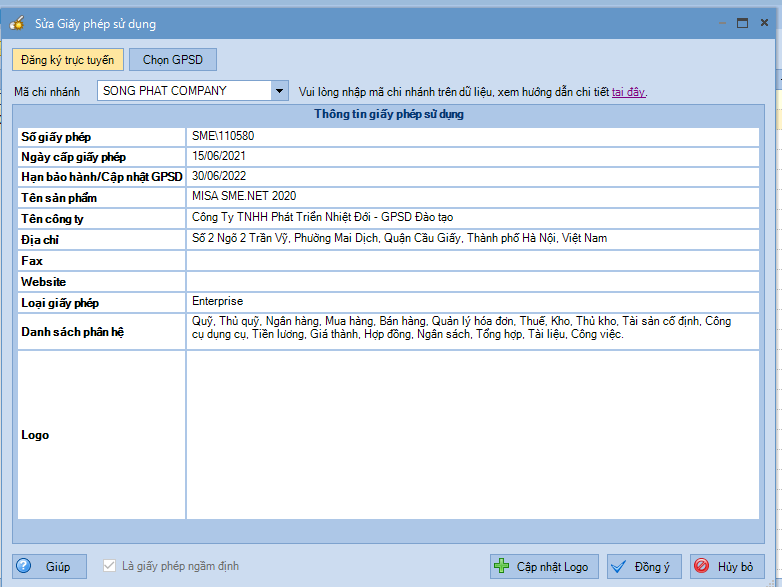The height and width of the screenshot is (587, 782).
Task: Click the Đăng ký trực tuyến button
Action: pyautogui.click(x=68, y=60)
